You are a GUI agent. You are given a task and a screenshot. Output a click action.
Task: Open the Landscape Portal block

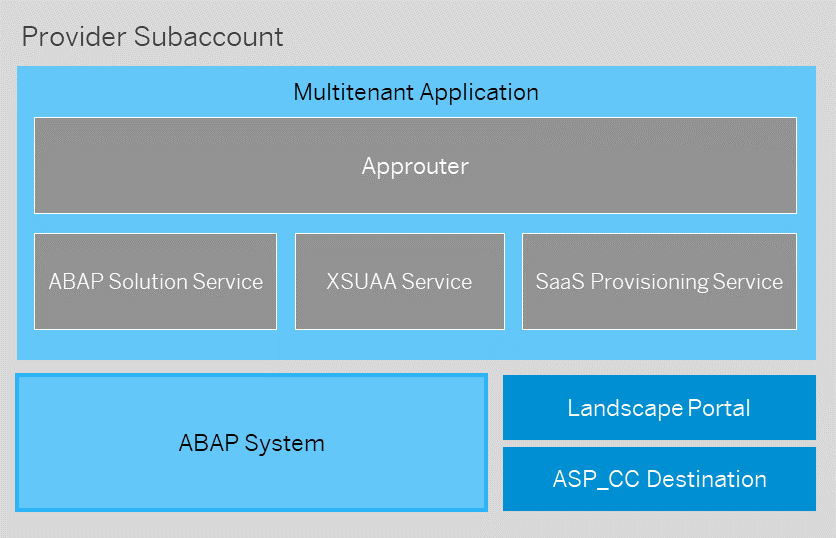pyautogui.click(x=660, y=407)
